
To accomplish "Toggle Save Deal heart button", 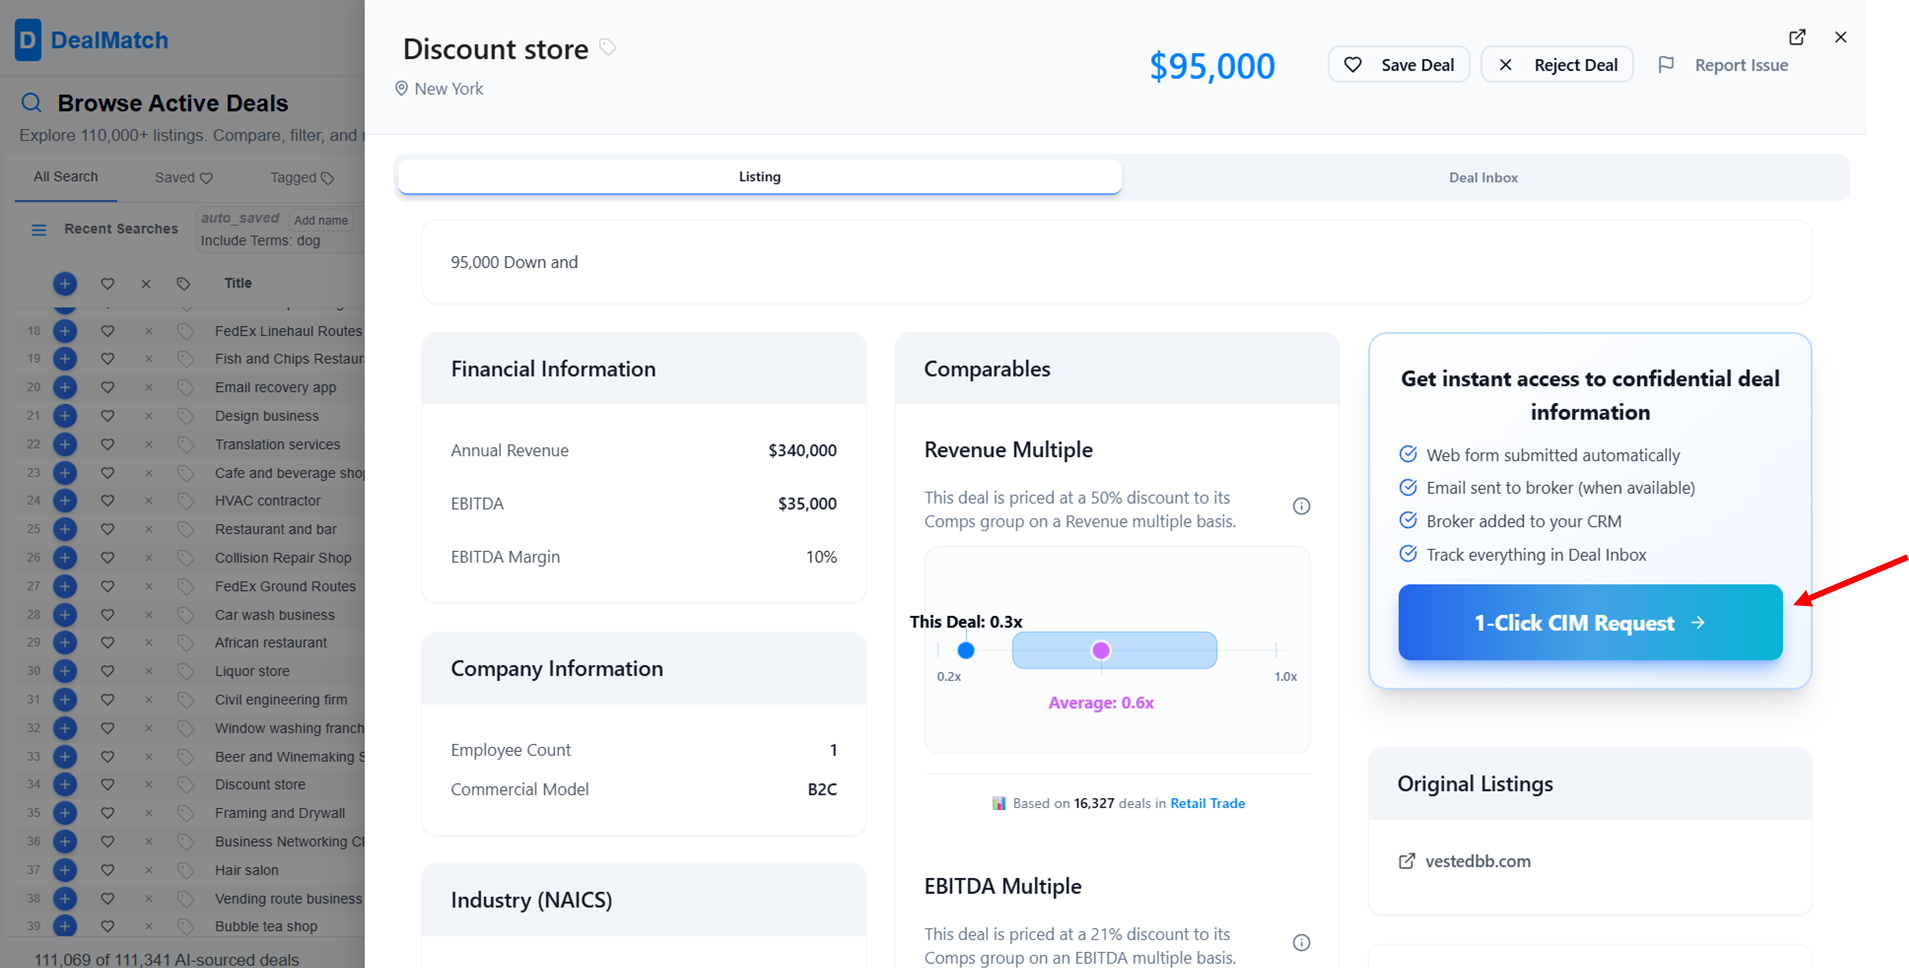I will (x=1398, y=65).
